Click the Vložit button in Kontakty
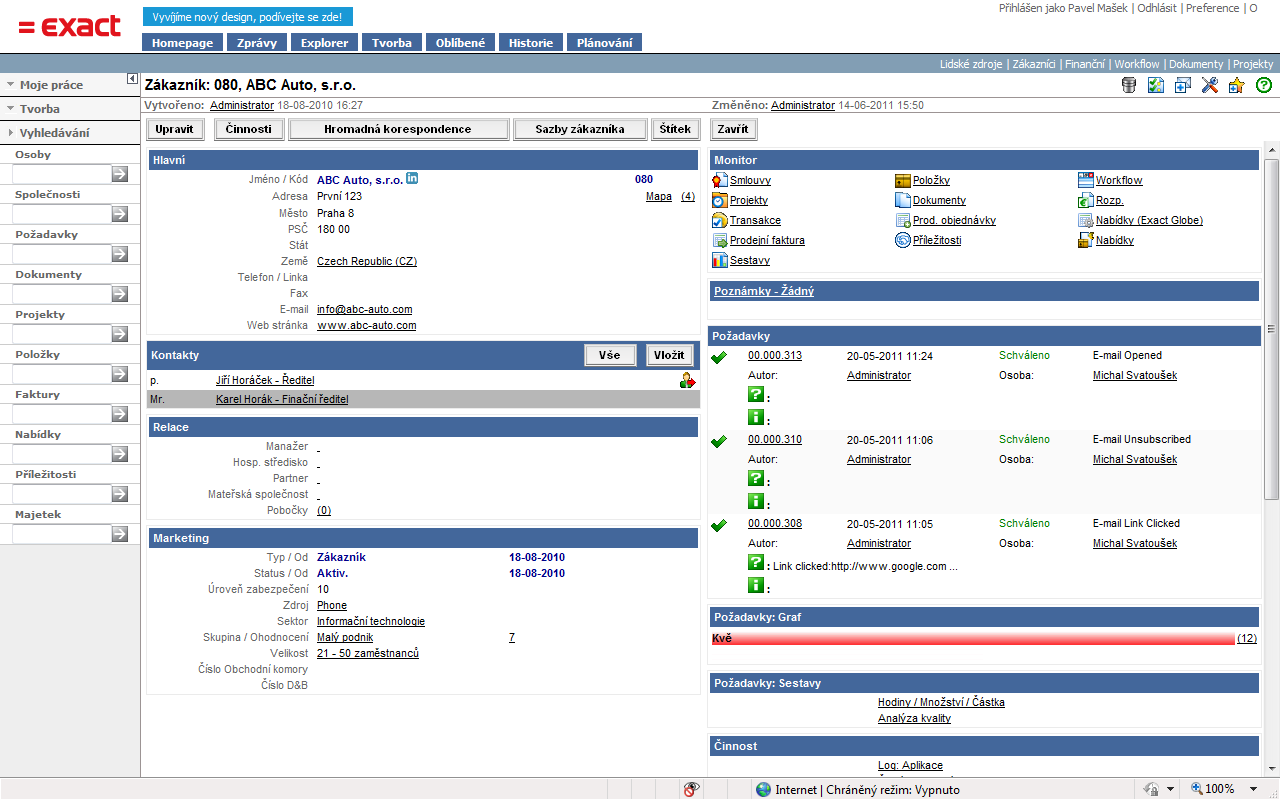The width and height of the screenshot is (1280, 800). [670, 355]
